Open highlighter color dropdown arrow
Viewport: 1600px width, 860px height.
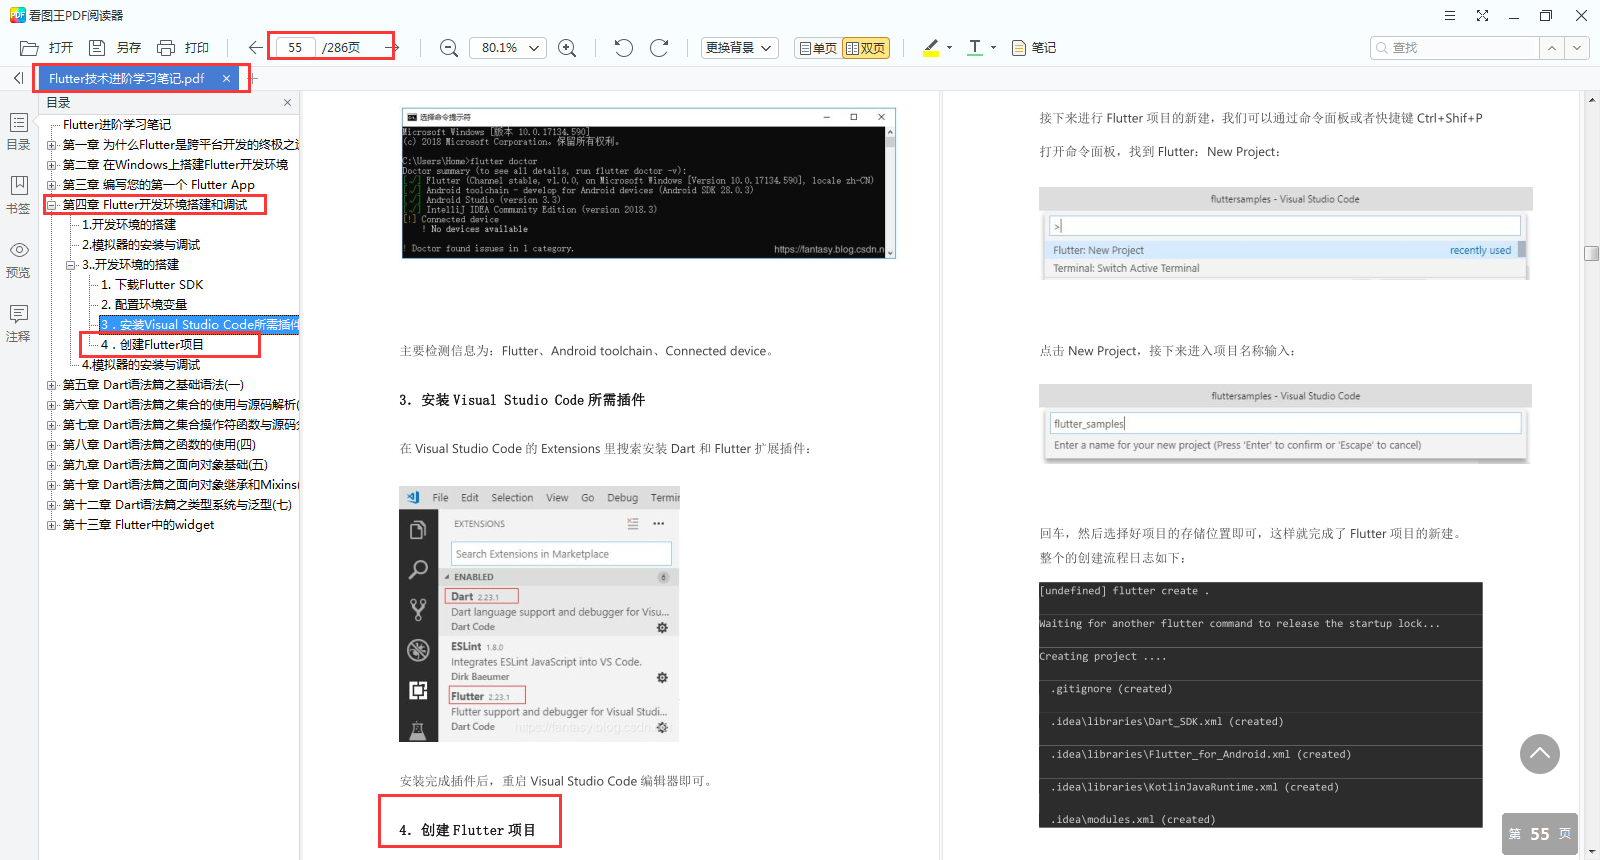pos(950,47)
